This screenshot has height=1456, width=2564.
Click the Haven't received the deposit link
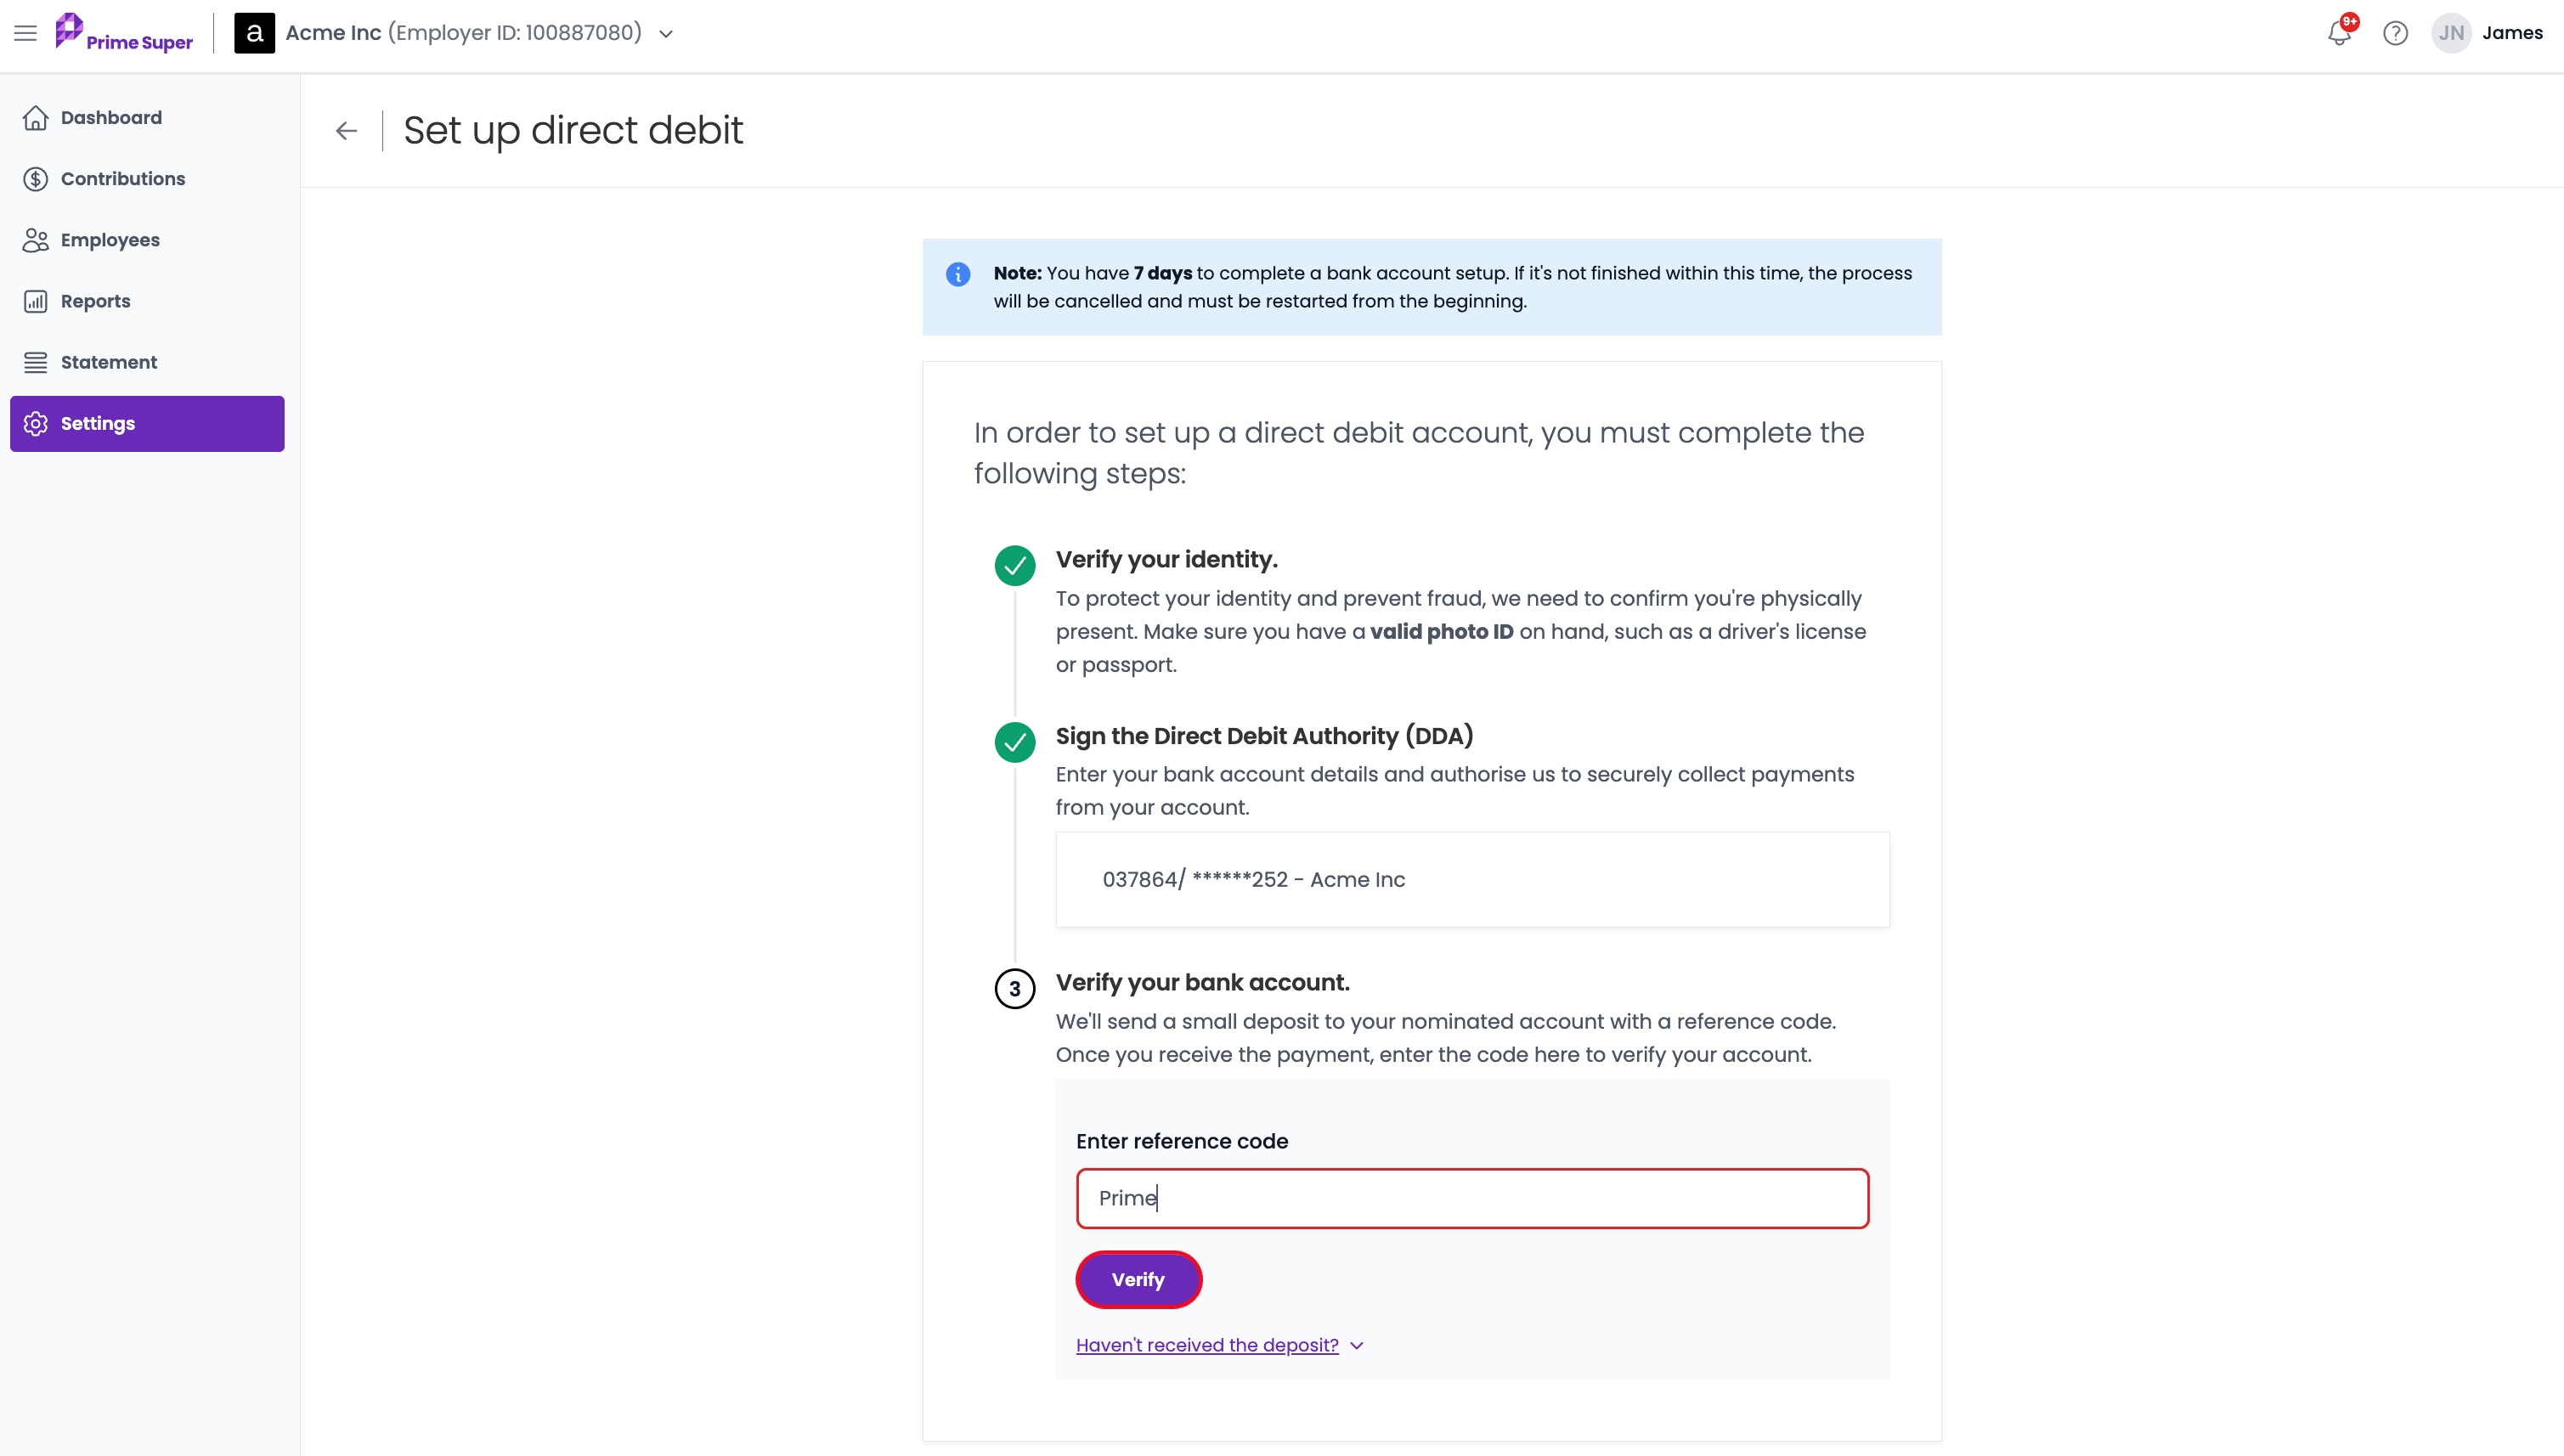click(1207, 1346)
